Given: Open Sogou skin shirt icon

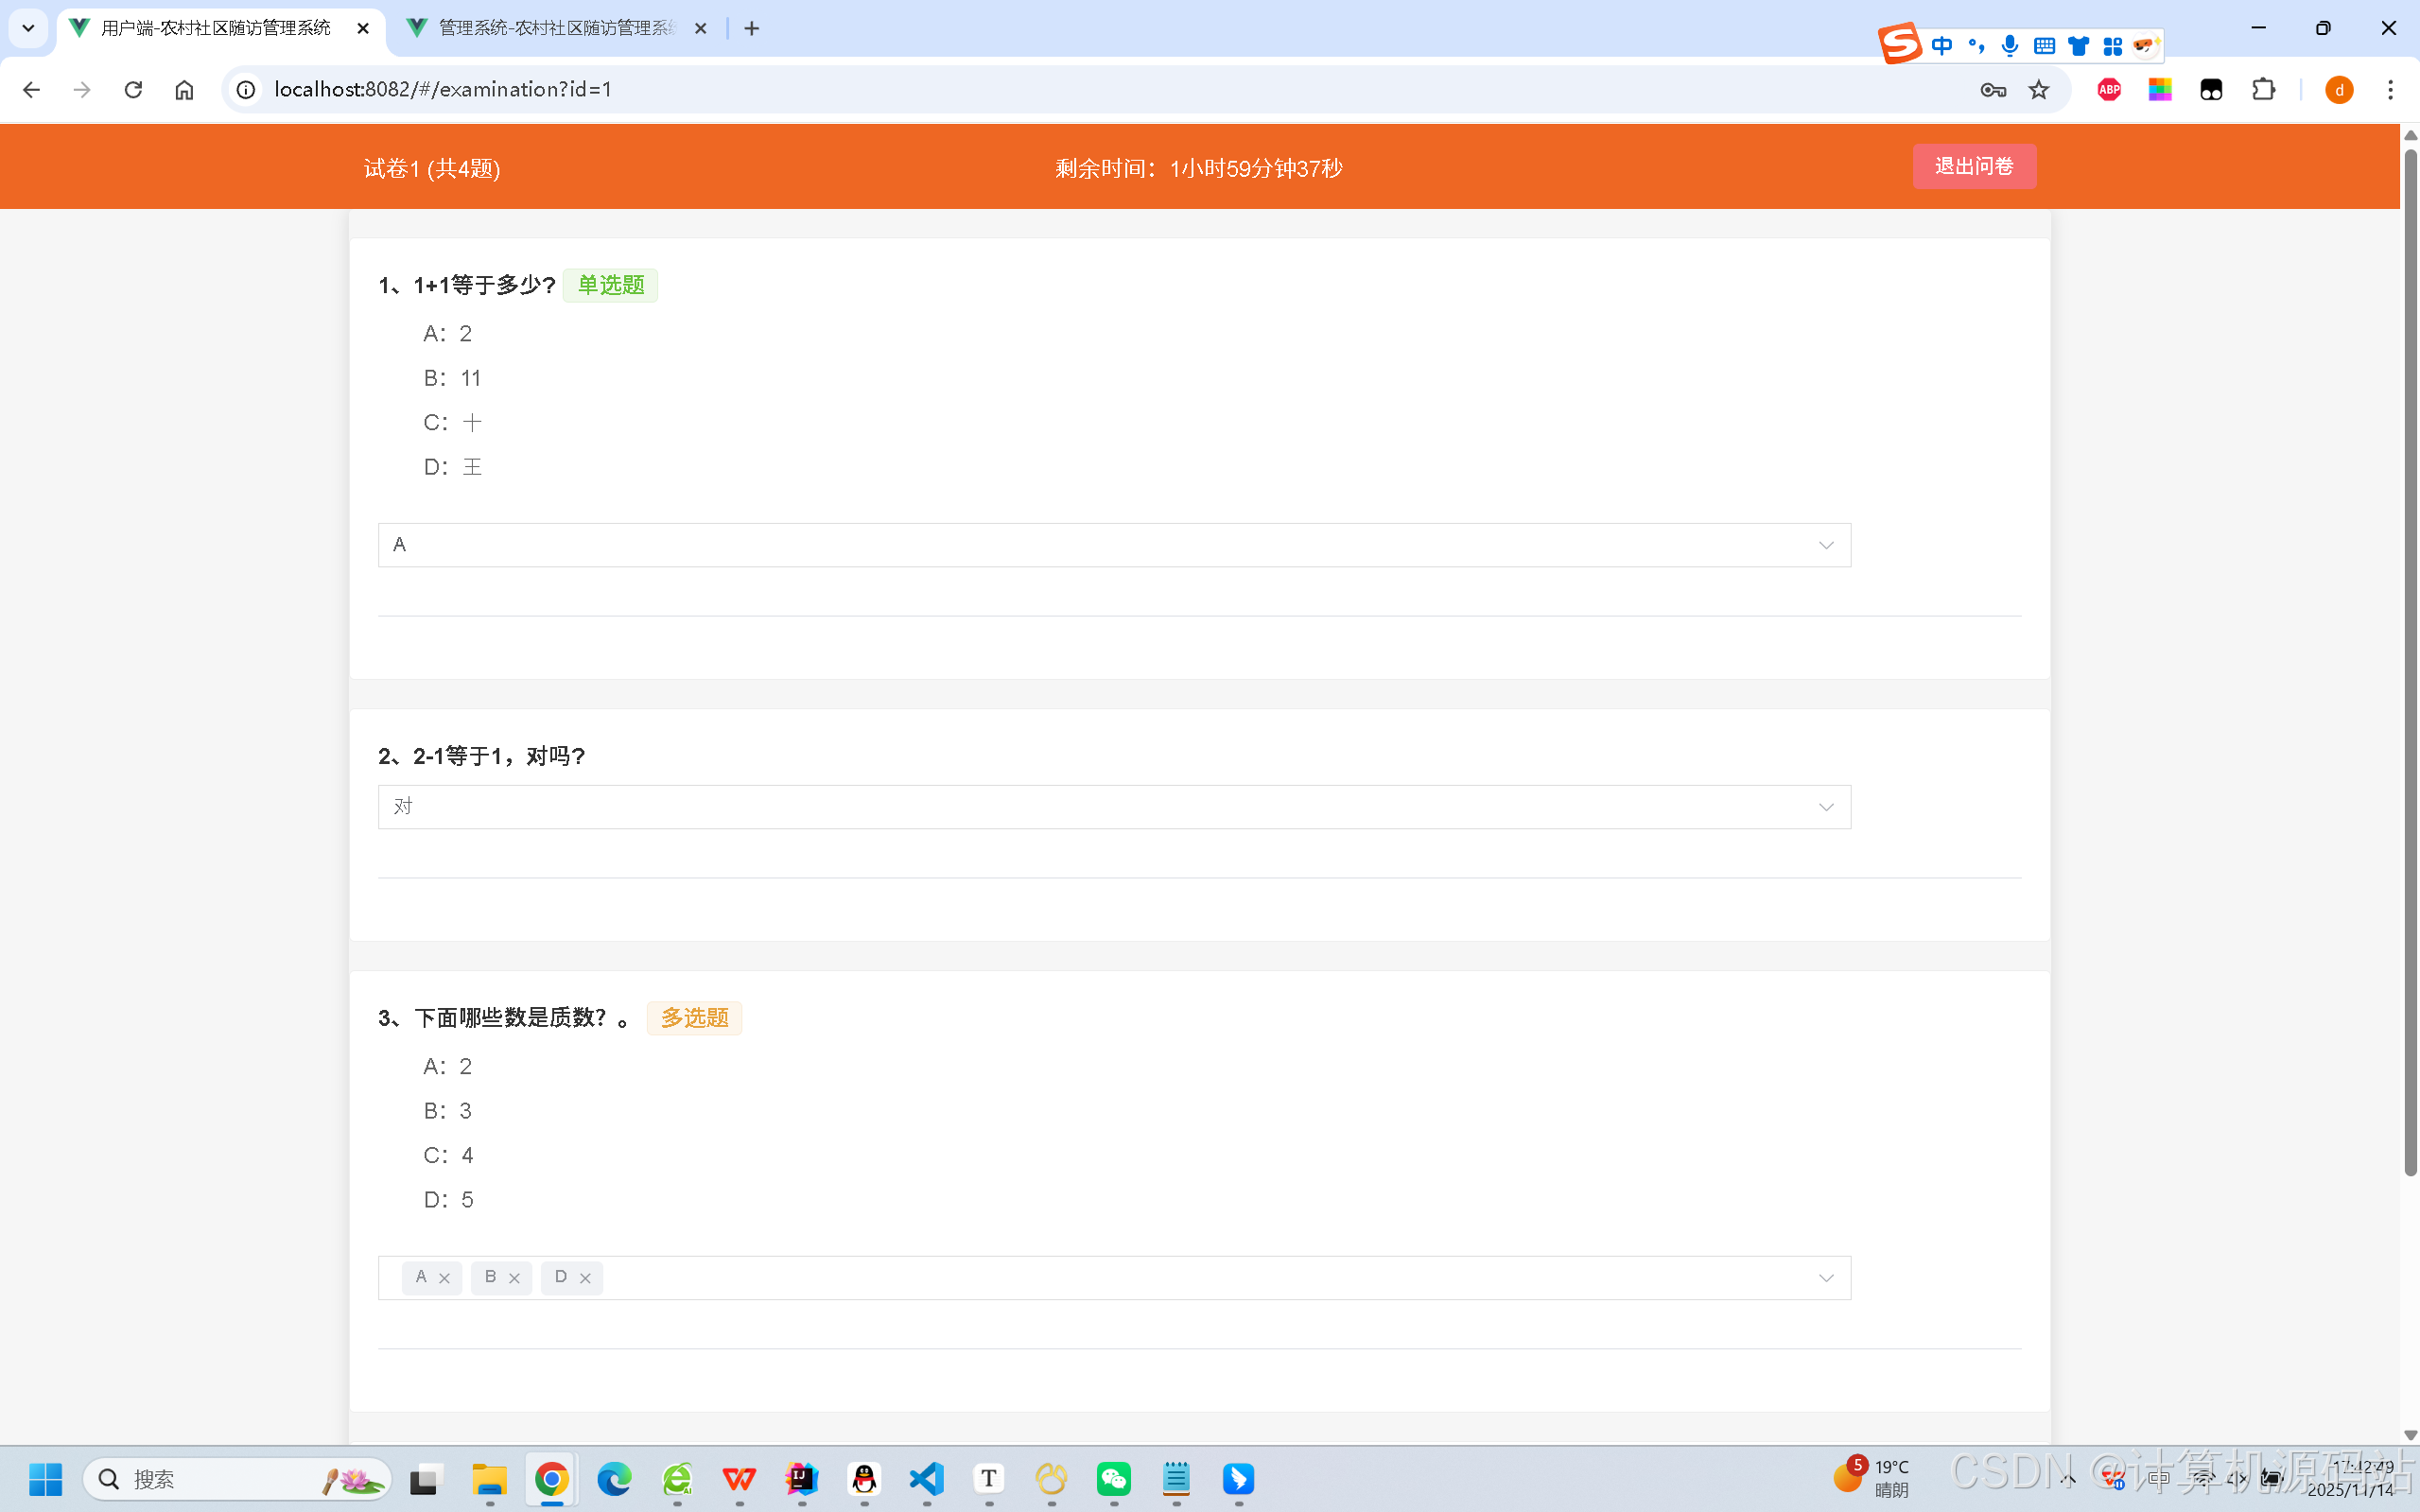Looking at the screenshot, I should 2079,46.
